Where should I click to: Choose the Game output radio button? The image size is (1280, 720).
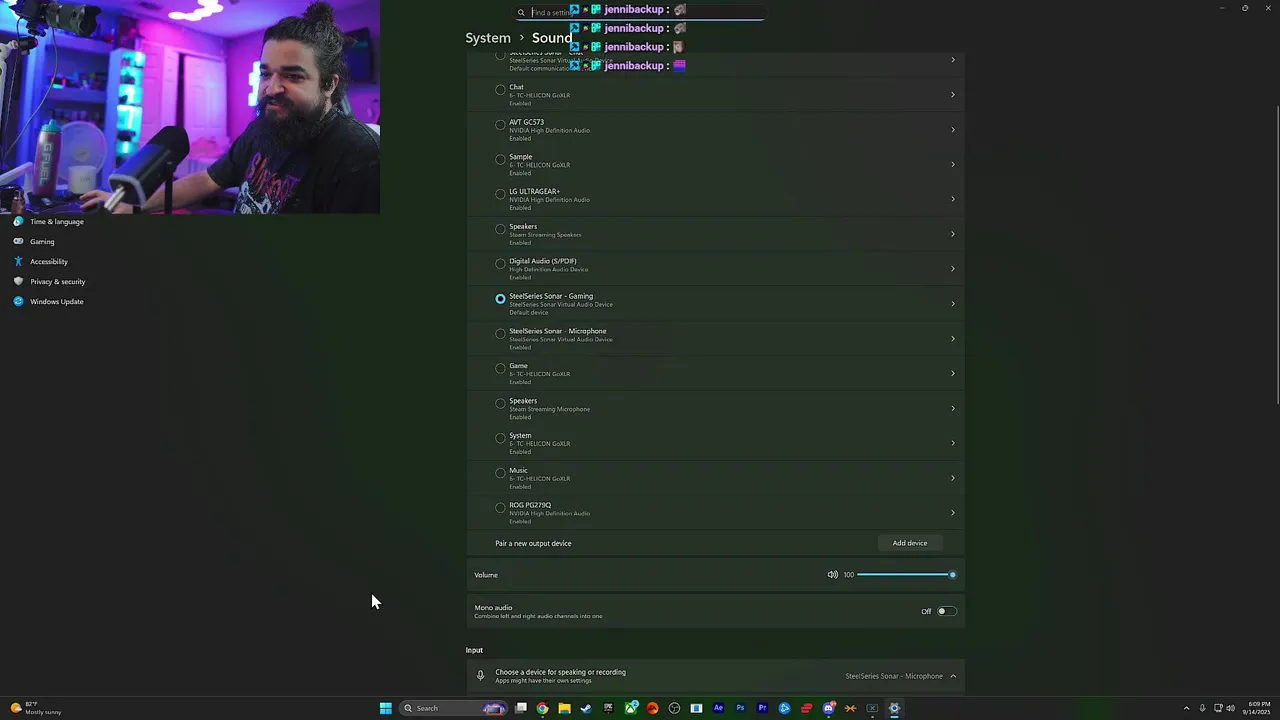(500, 368)
